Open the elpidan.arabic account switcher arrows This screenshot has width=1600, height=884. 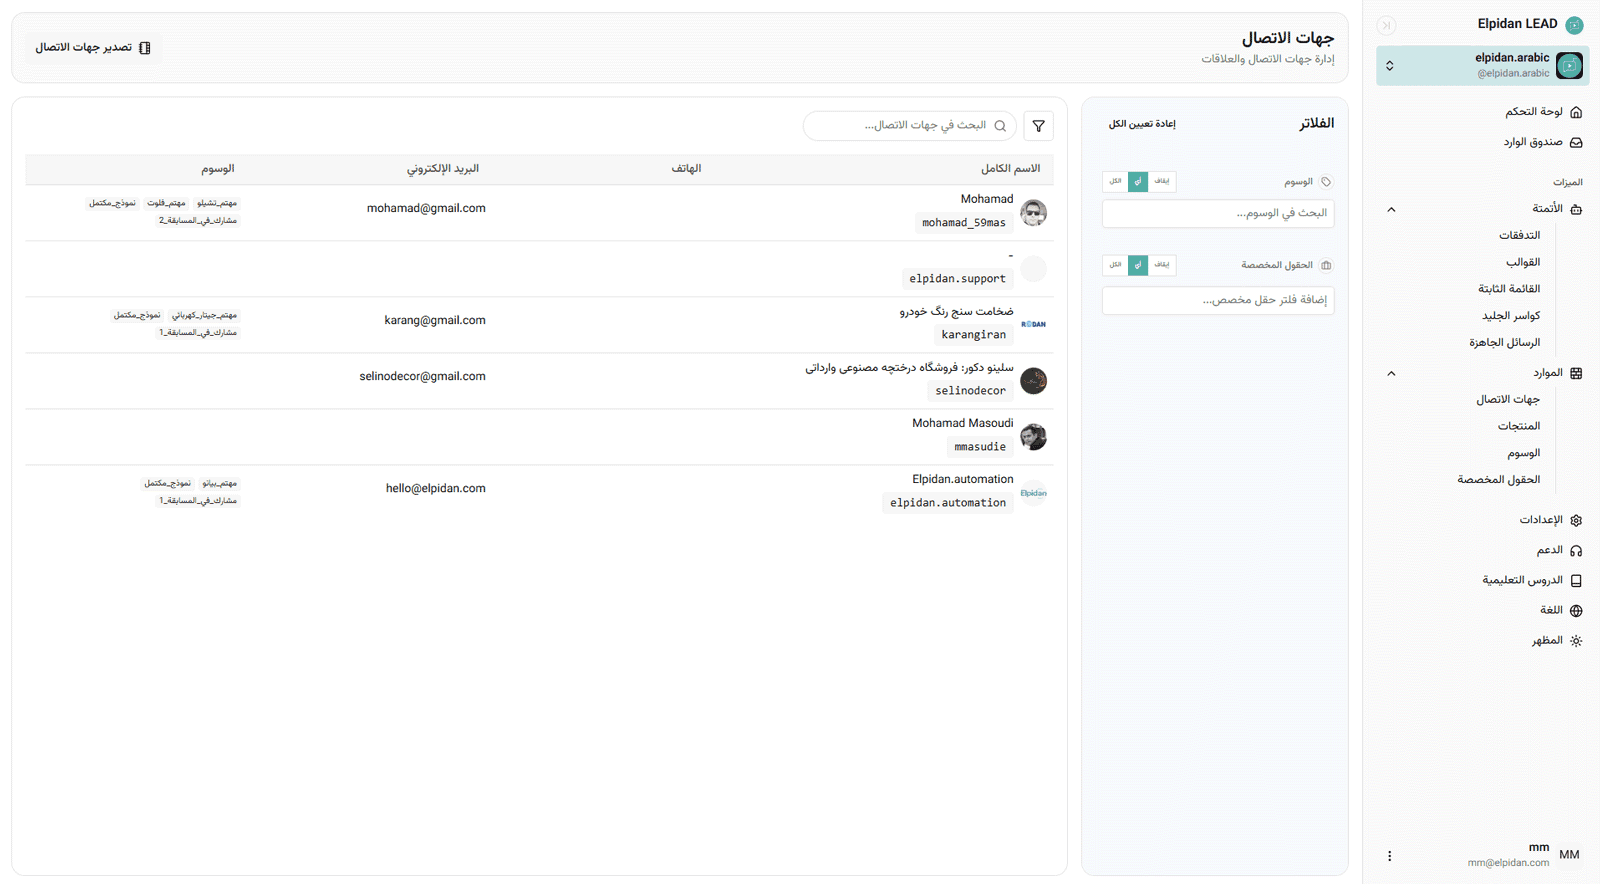(x=1389, y=66)
